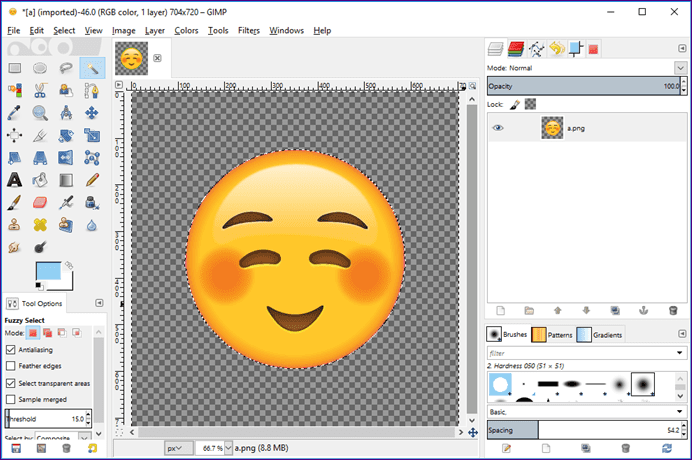Toggle Lock pixels paintbrush icon
Screen dimensions: 692x460
[515, 105]
